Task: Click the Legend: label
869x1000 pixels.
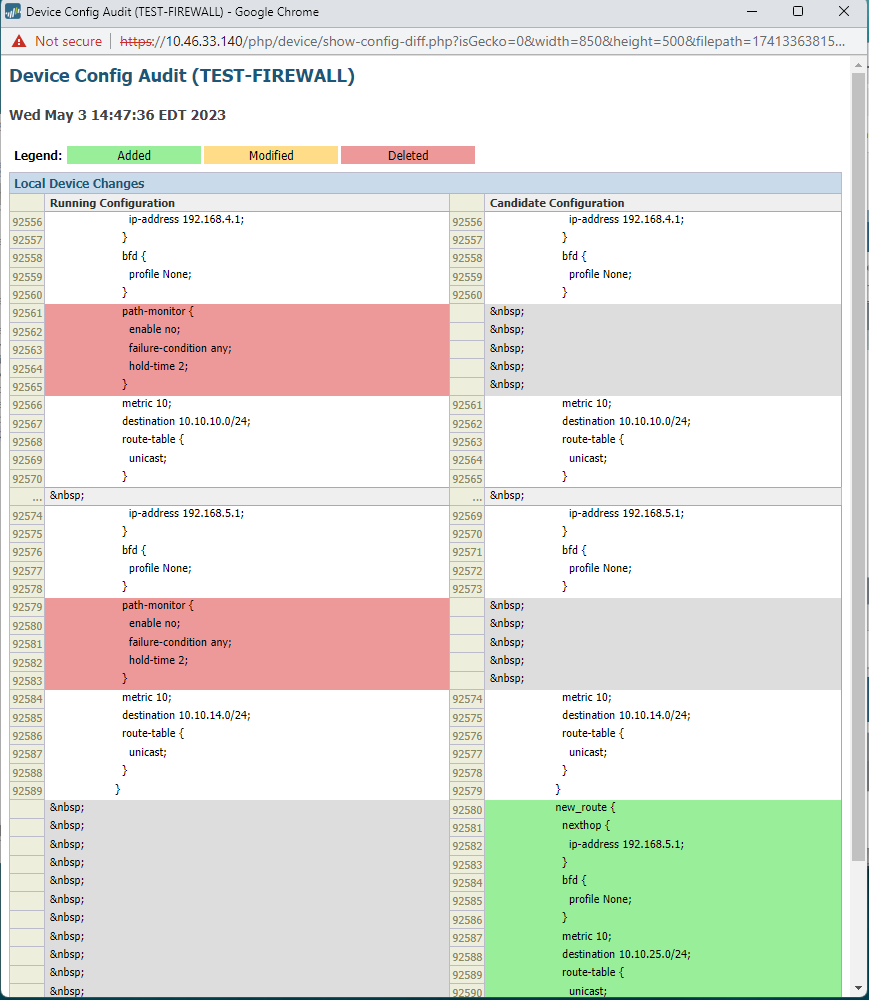Action: [x=38, y=155]
